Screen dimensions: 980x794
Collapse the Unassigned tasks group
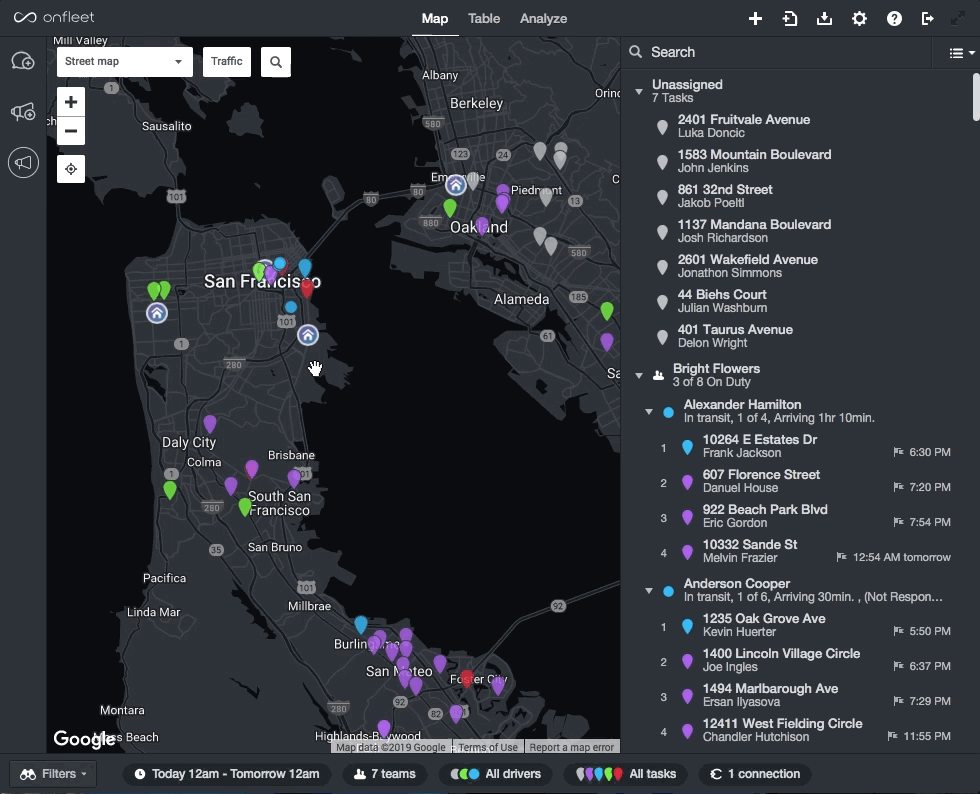[639, 91]
